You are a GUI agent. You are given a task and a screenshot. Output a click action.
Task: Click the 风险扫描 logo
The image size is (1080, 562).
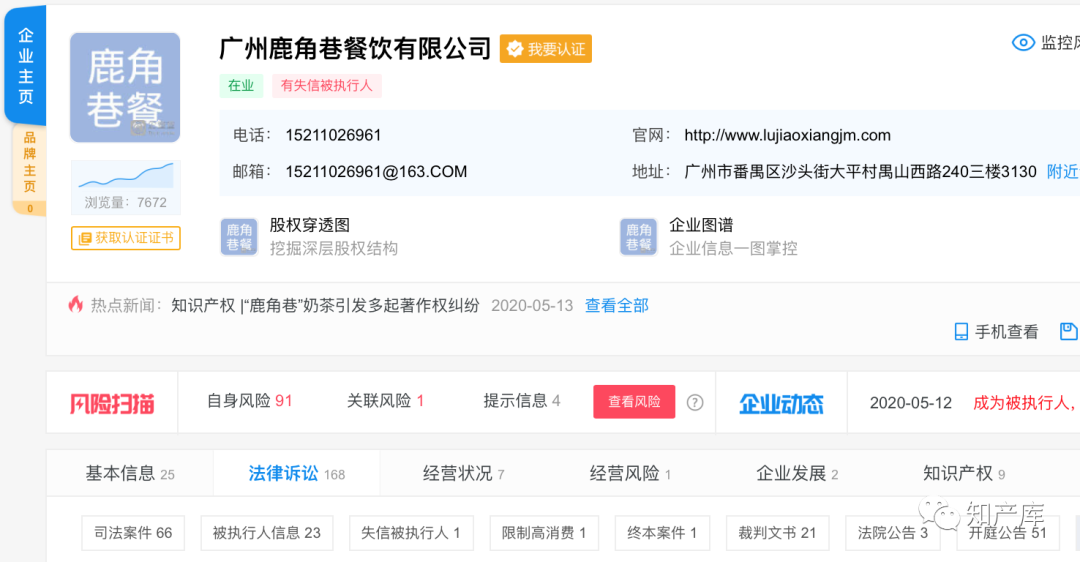coord(112,404)
